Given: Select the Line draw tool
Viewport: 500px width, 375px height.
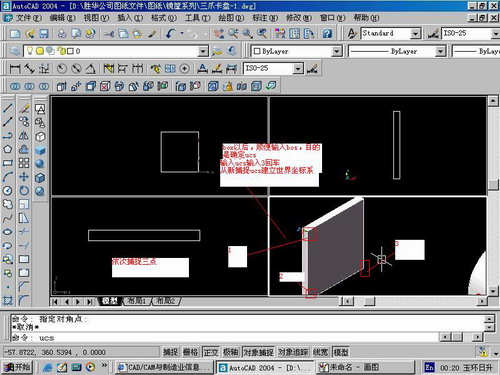Looking at the screenshot, I should [8, 108].
